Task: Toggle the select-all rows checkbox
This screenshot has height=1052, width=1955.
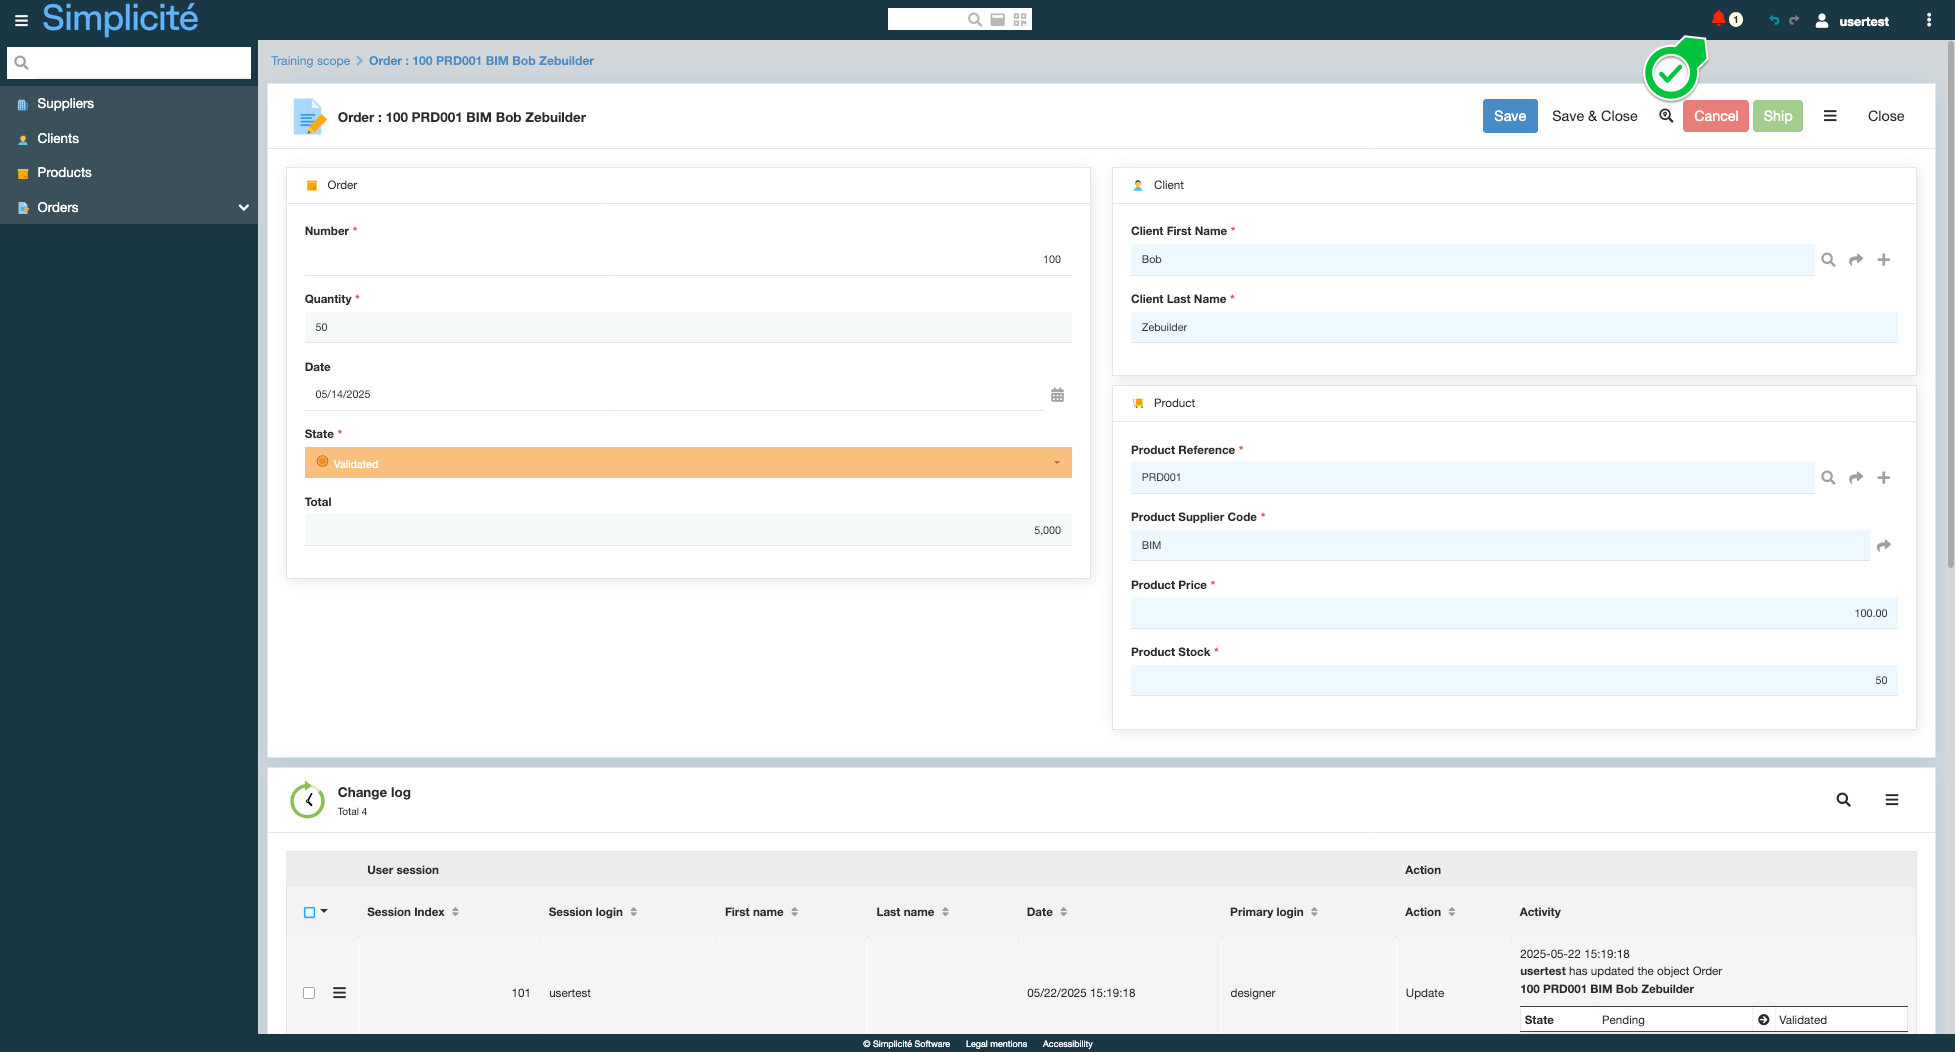Action: [x=309, y=912]
